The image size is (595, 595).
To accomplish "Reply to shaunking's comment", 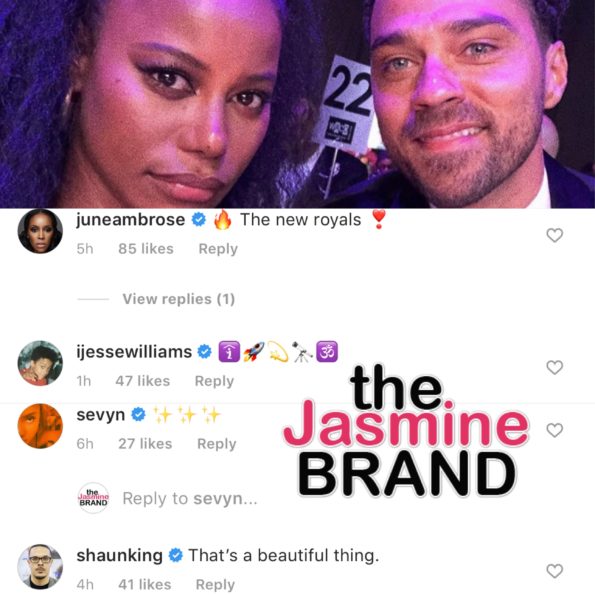I will click(x=215, y=585).
